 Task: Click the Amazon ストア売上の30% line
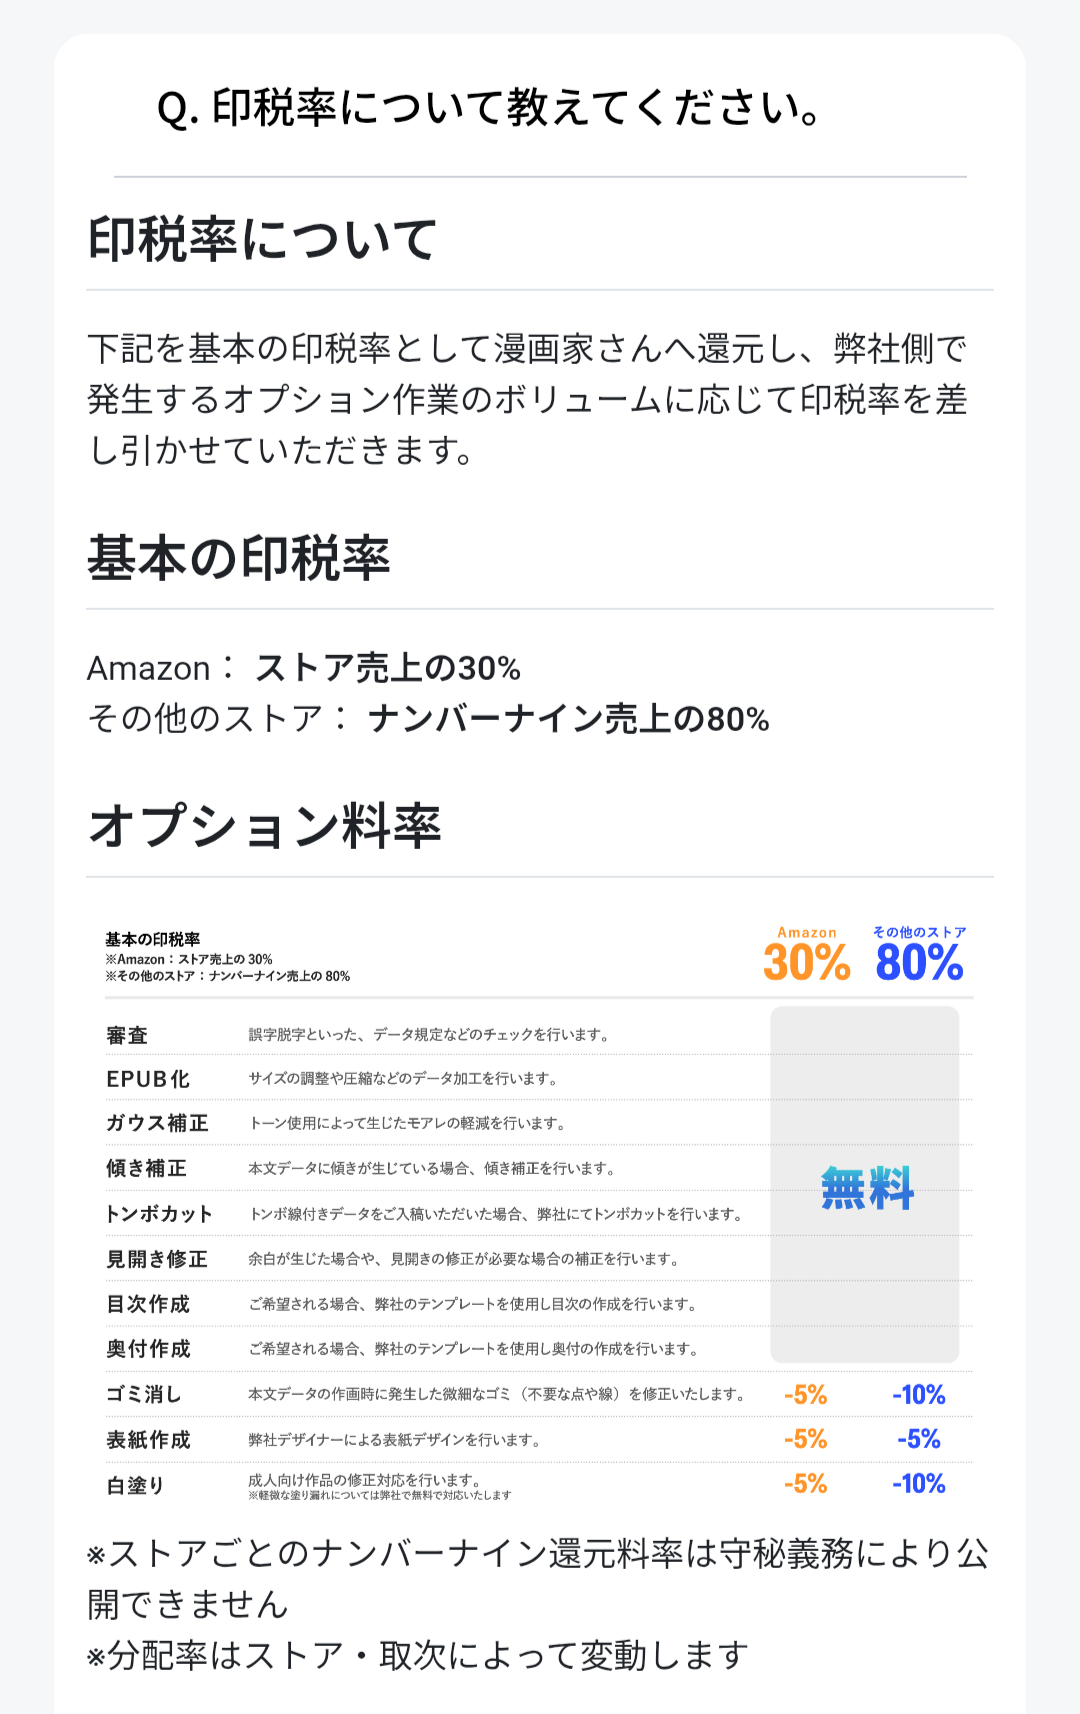[x=304, y=668]
